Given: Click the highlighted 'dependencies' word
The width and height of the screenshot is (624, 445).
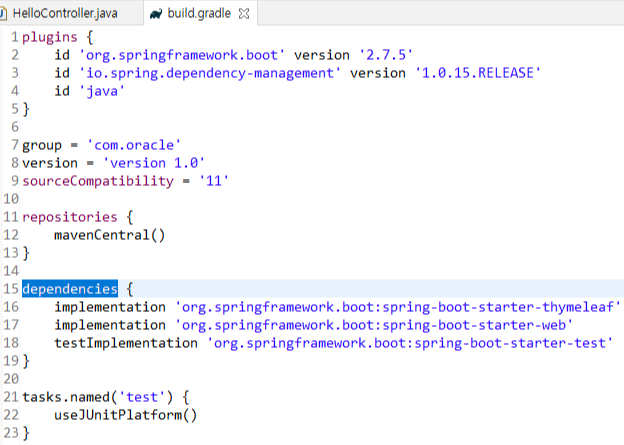Looking at the screenshot, I should coord(70,289).
